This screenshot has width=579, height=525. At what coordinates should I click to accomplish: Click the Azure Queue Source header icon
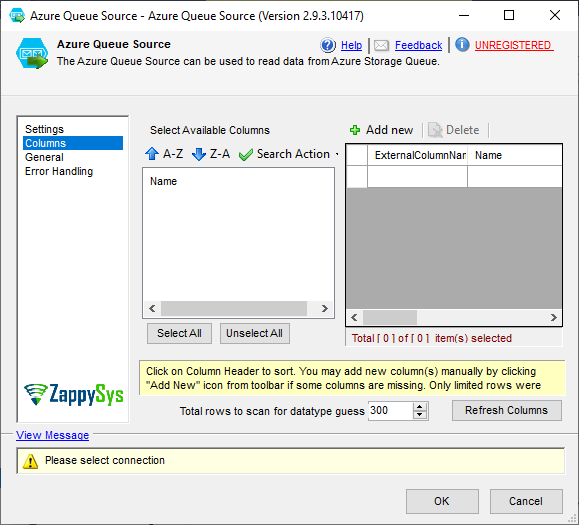(32, 53)
